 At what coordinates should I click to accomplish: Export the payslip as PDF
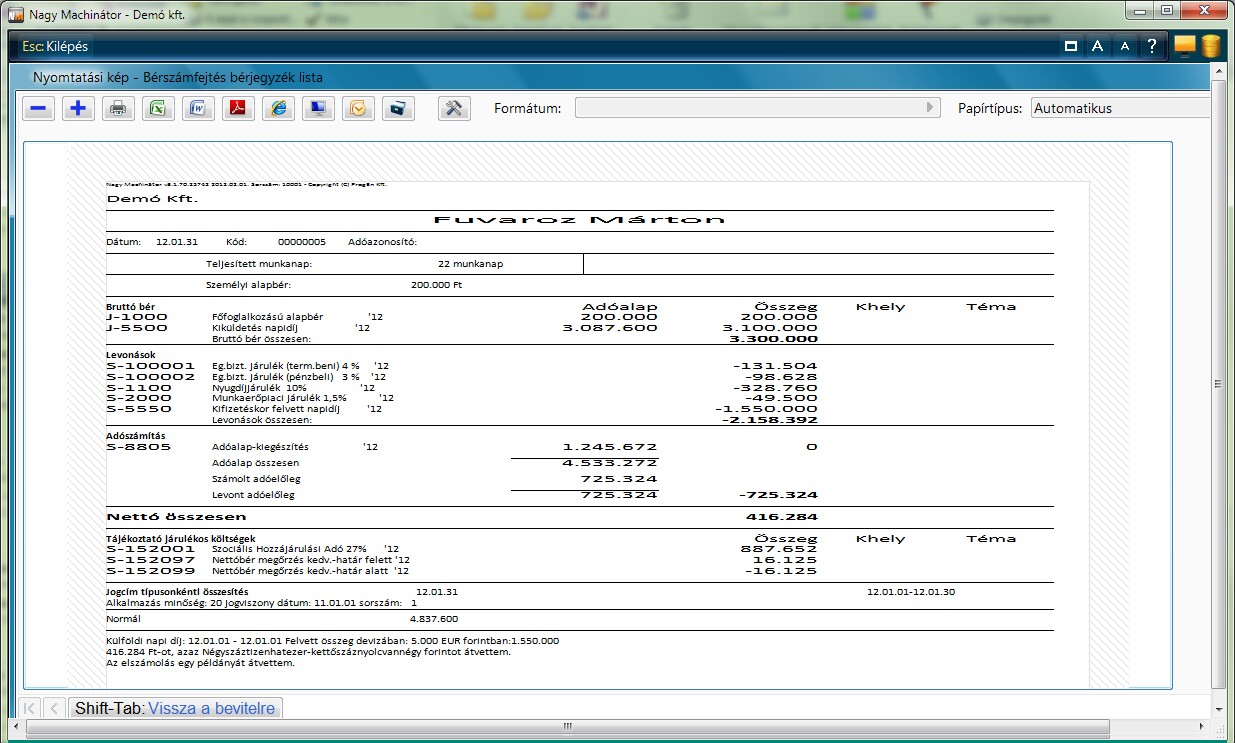(x=238, y=109)
